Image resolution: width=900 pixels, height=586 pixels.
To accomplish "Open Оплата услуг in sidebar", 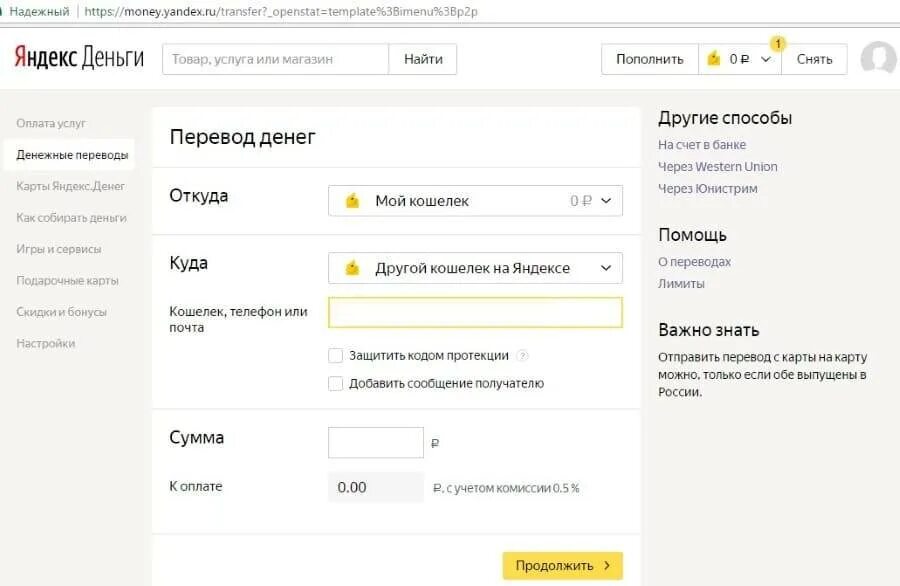I will pyautogui.click(x=51, y=123).
